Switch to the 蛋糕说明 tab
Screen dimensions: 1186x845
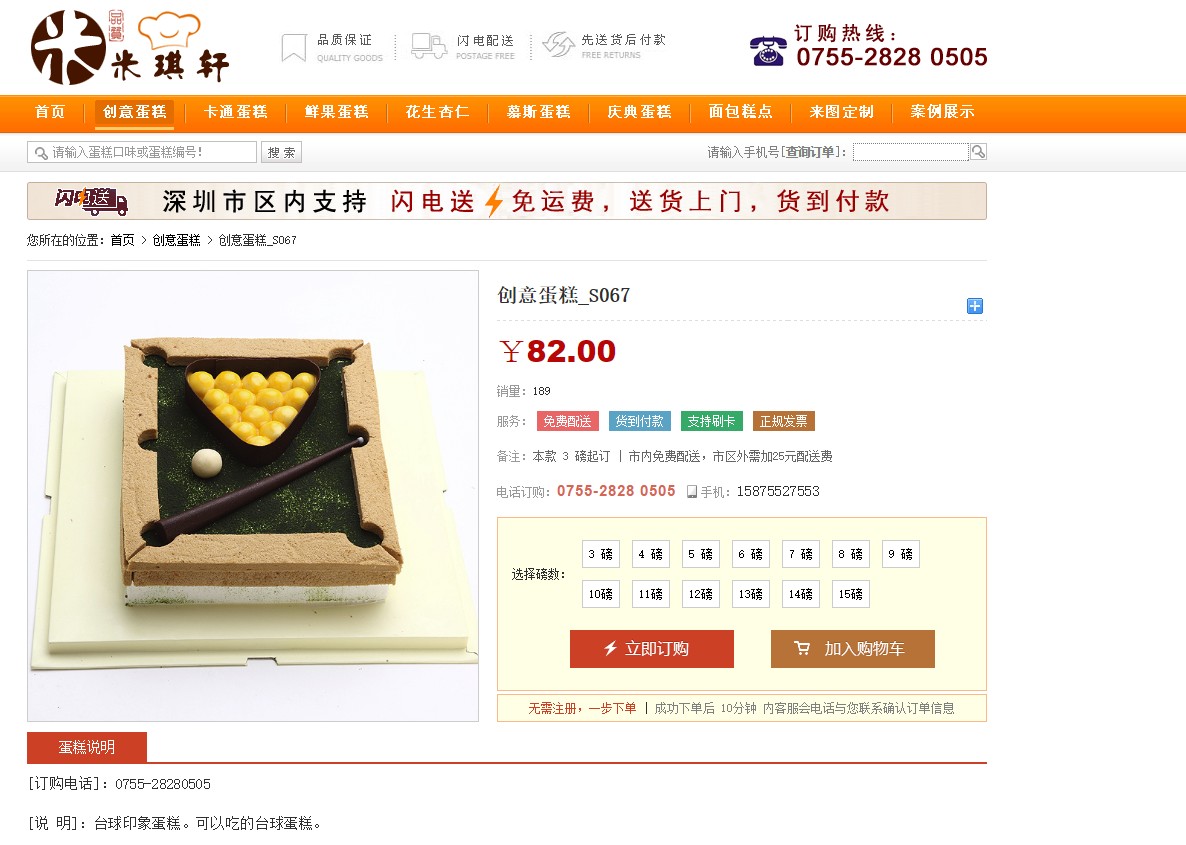pyautogui.click(x=87, y=747)
